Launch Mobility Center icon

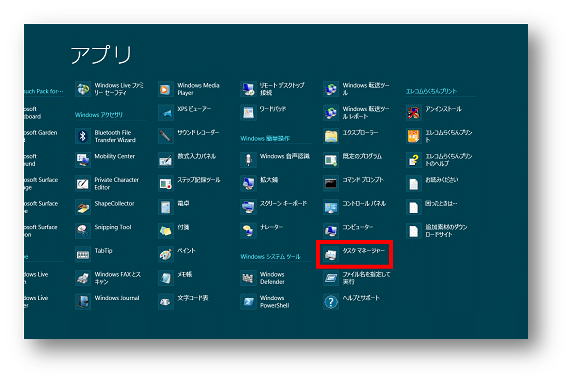[83, 160]
